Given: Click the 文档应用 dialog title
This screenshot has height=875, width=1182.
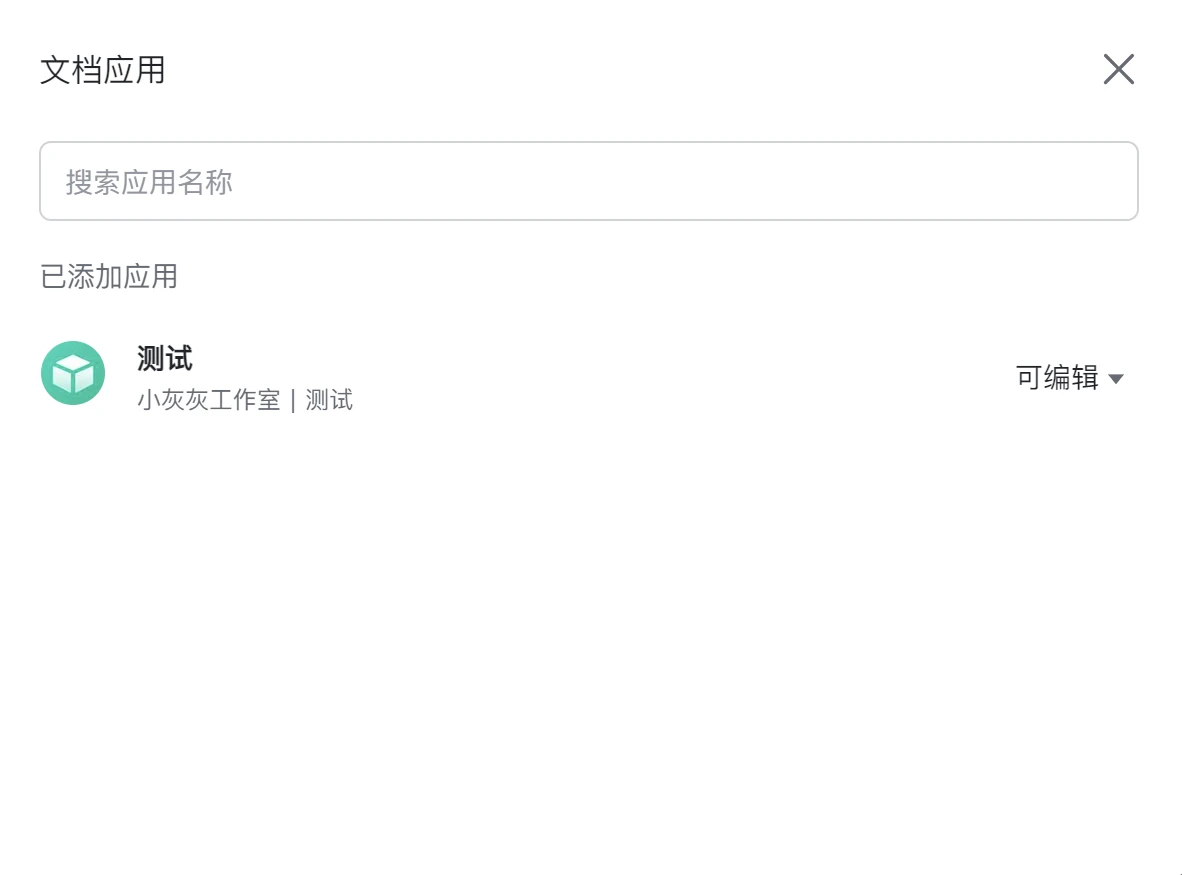Looking at the screenshot, I should [x=103, y=70].
